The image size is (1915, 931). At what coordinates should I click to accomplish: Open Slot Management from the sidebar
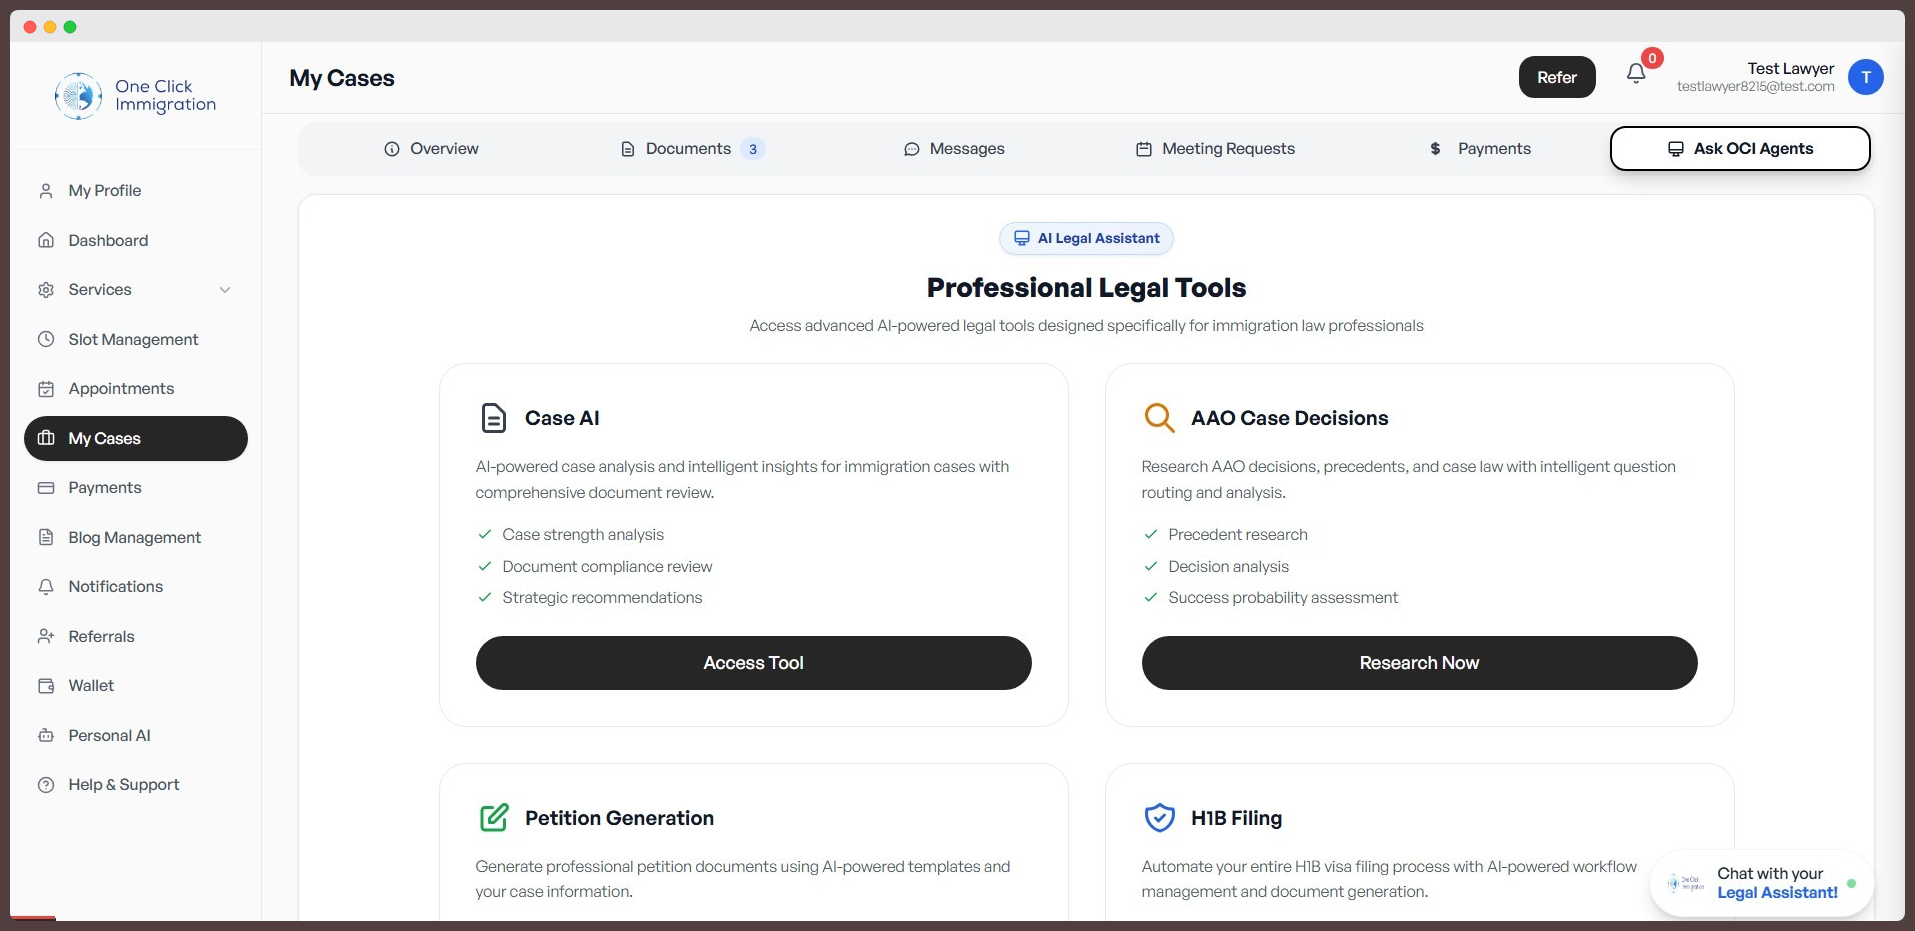pos(132,339)
